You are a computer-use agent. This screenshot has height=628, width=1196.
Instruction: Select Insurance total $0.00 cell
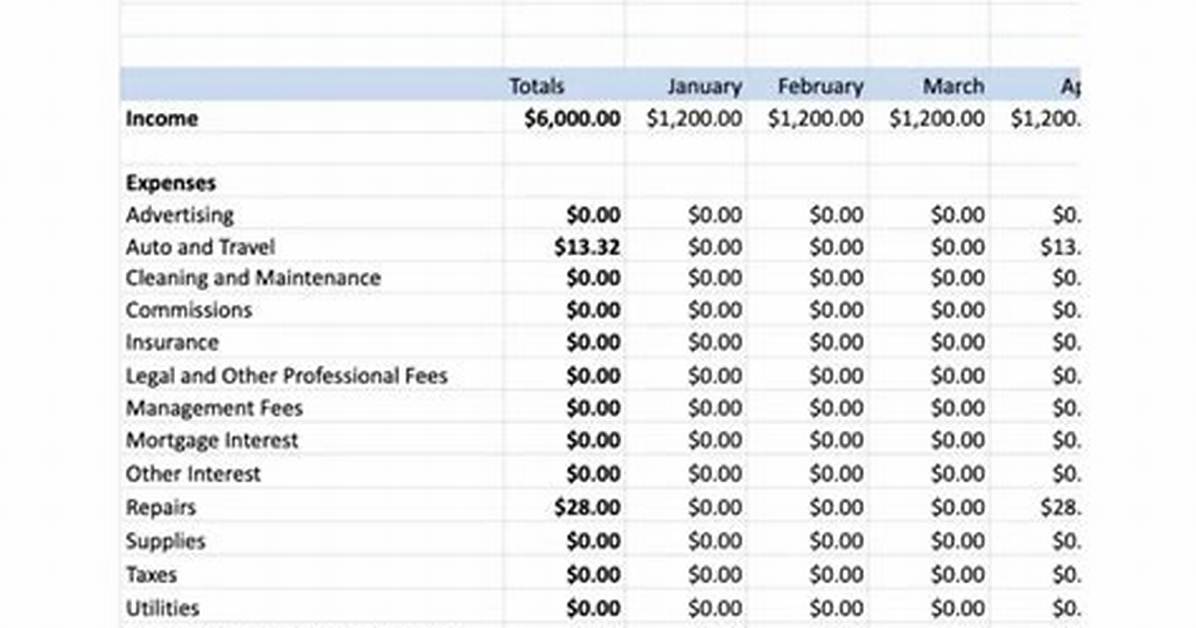click(x=593, y=343)
